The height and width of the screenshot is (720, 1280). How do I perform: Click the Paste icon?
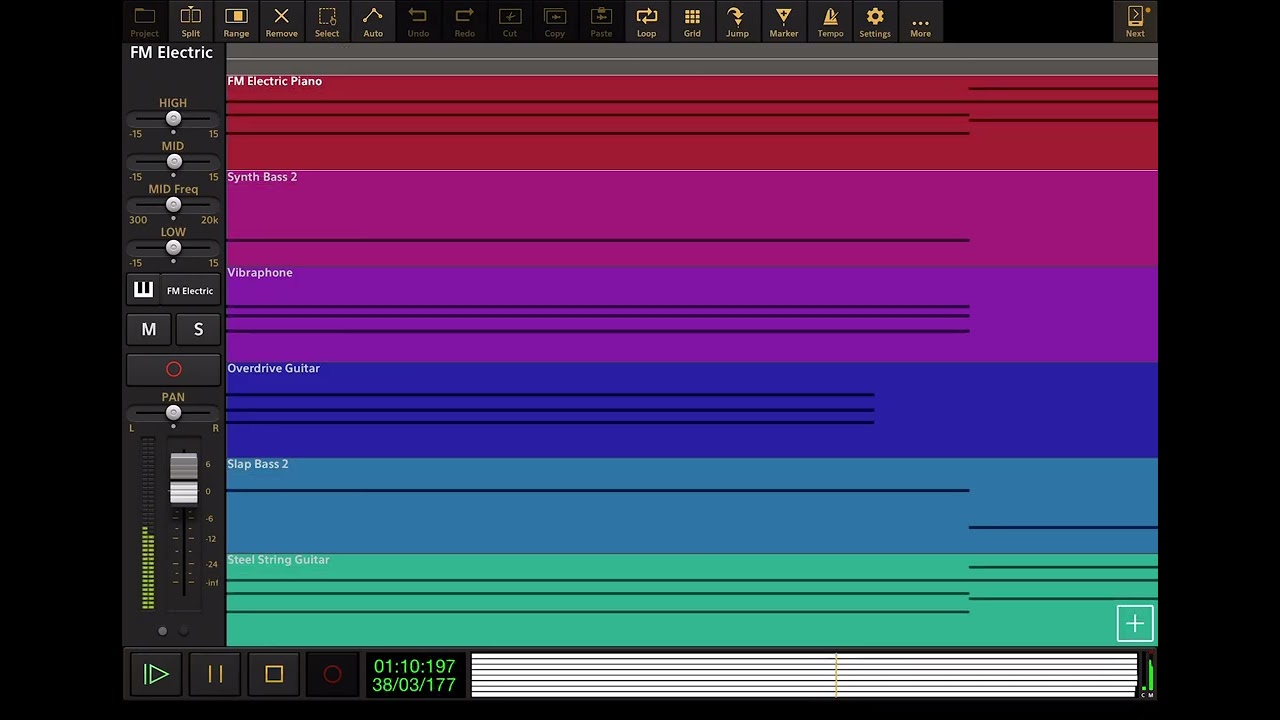click(x=601, y=21)
